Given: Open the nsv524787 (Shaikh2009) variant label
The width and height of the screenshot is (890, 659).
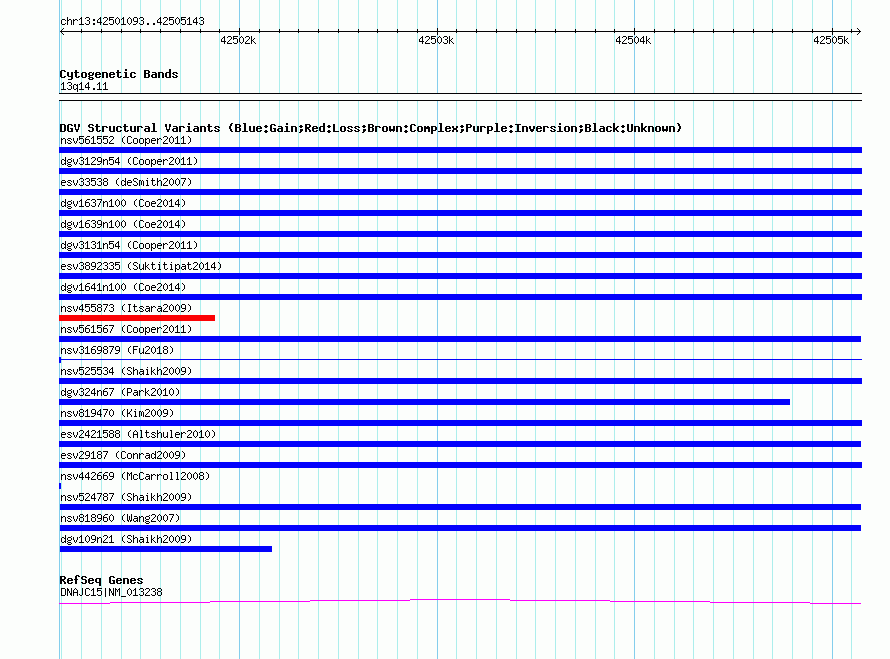Looking at the screenshot, I should point(126,497).
